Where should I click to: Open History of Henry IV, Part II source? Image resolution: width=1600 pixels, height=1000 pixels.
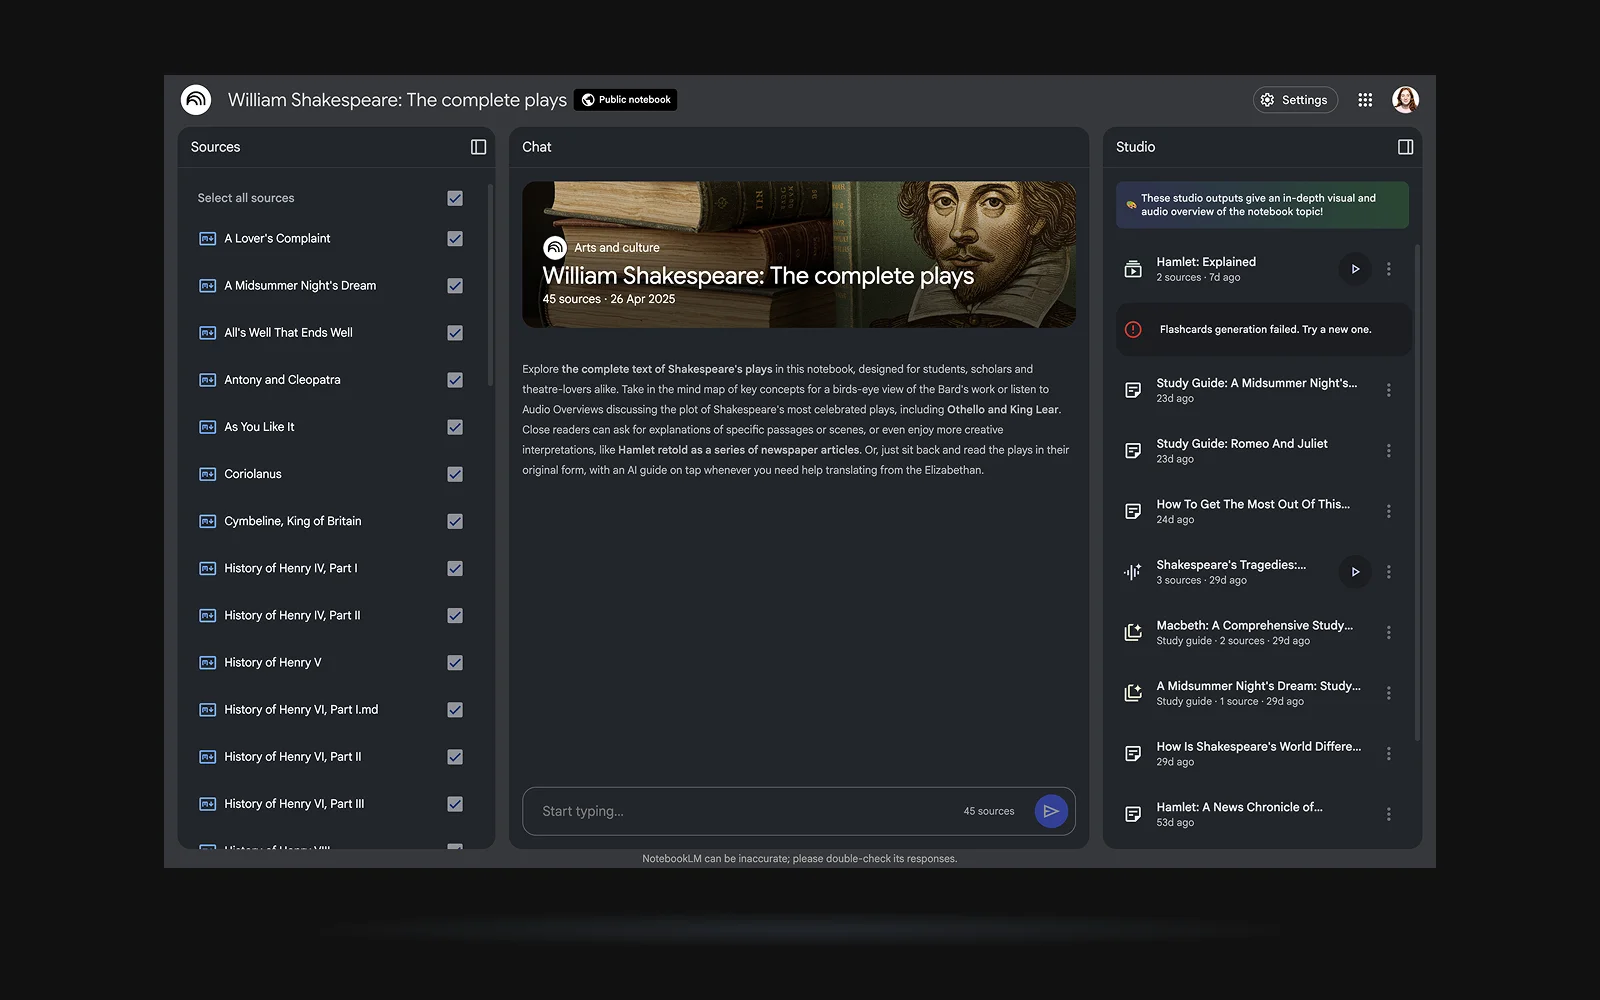(292, 615)
